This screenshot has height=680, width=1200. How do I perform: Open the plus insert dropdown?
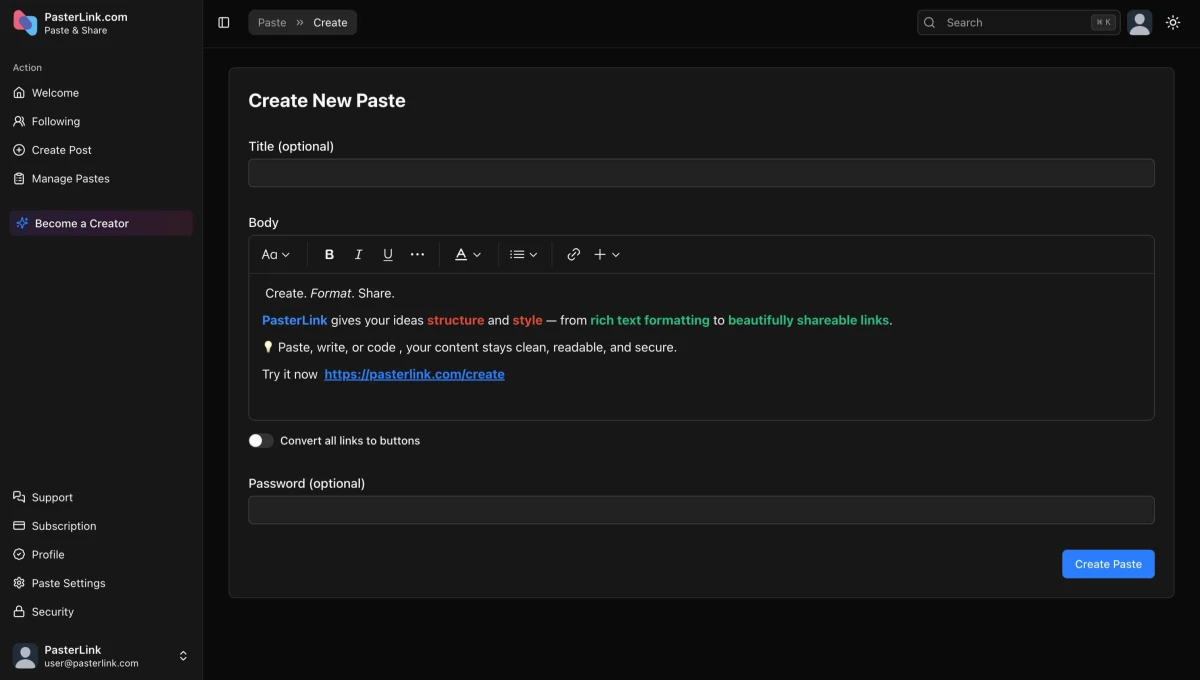607,255
